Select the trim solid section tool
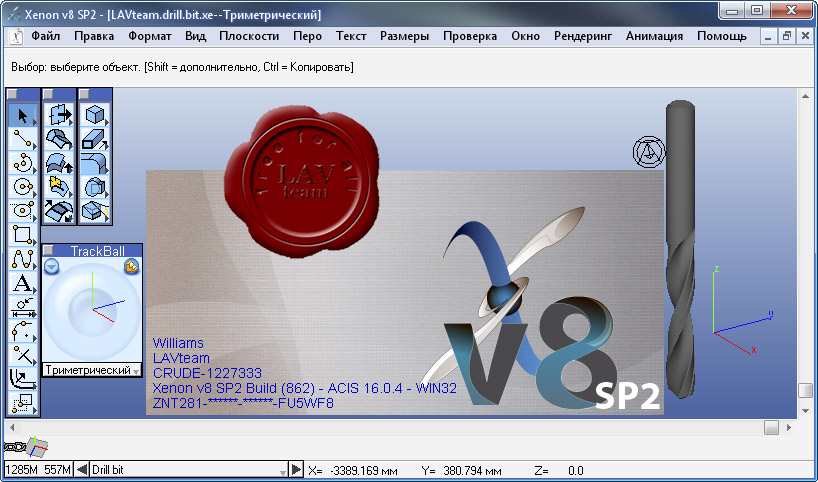The width and height of the screenshot is (818, 482). [x=95, y=211]
